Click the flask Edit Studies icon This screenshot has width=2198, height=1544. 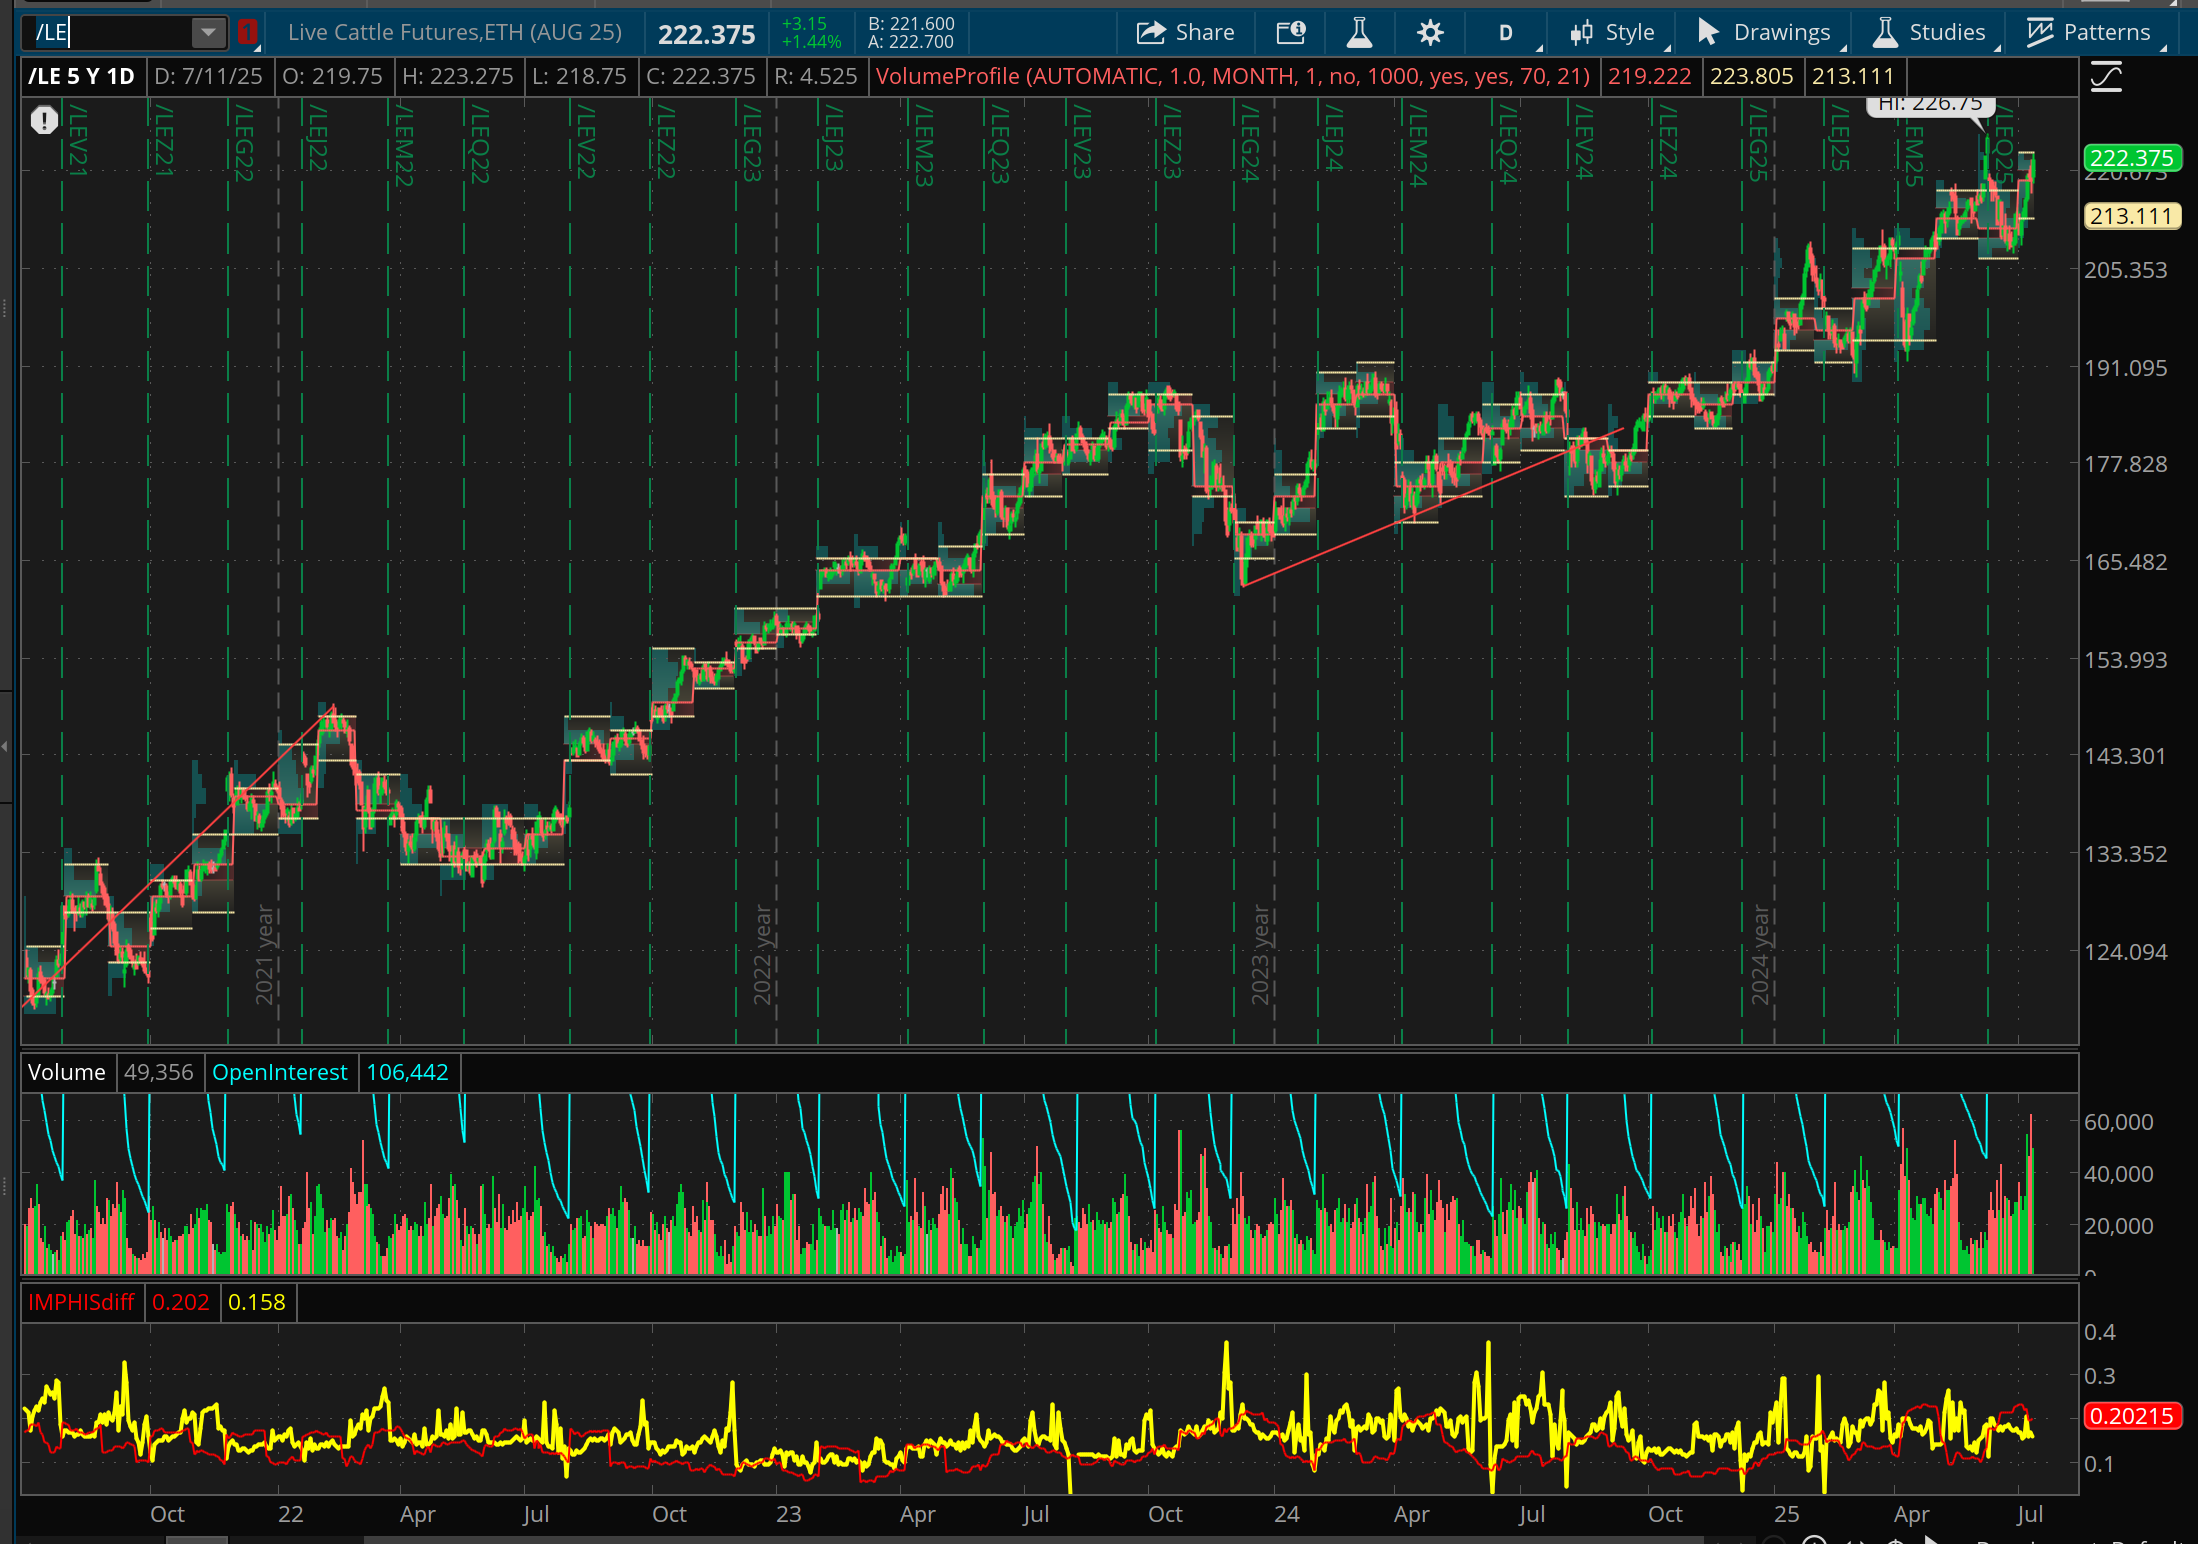[1358, 33]
